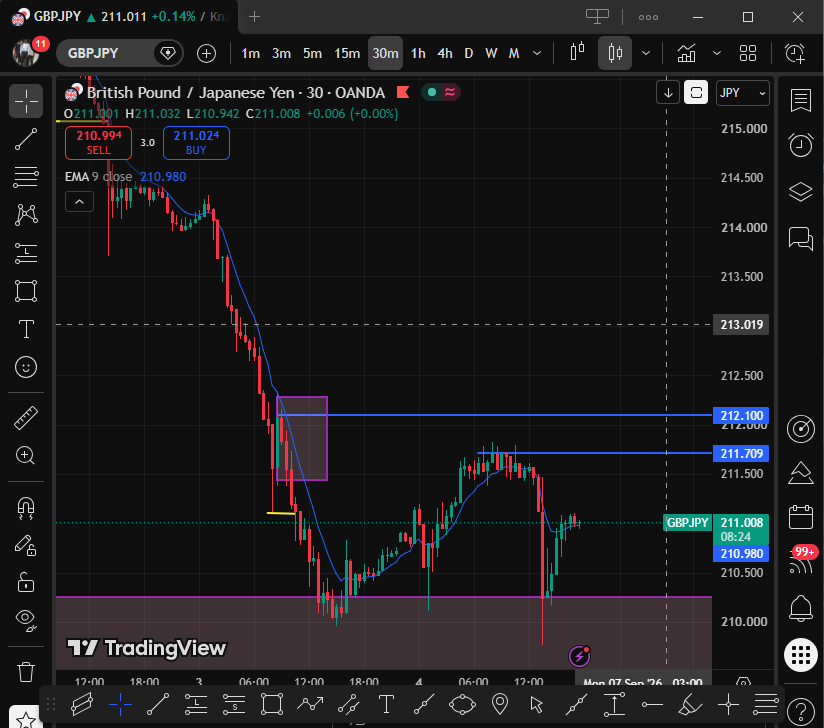This screenshot has height=728, width=824.
Task: Activate the zoom-in magnifier tool
Action: point(26,455)
